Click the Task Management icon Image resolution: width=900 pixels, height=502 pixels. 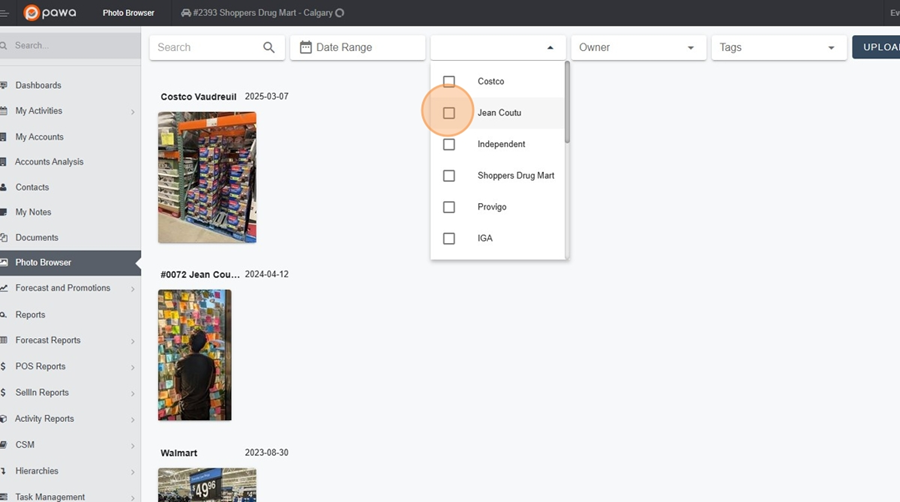tap(3, 497)
